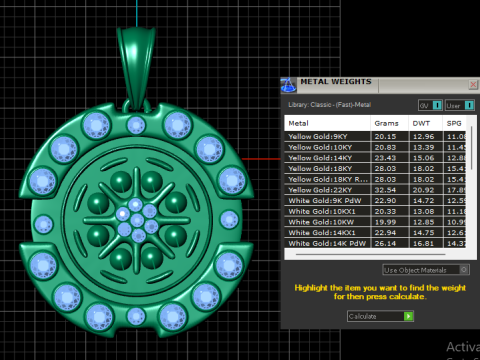Select the Yellow Gold:22KY row
This screenshot has height=360, width=480.
(375, 190)
